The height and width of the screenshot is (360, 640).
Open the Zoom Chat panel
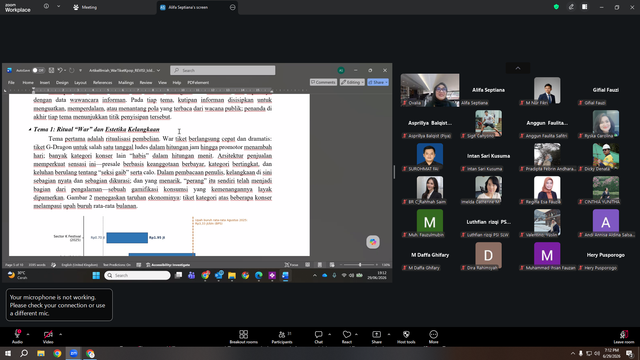pos(318,337)
